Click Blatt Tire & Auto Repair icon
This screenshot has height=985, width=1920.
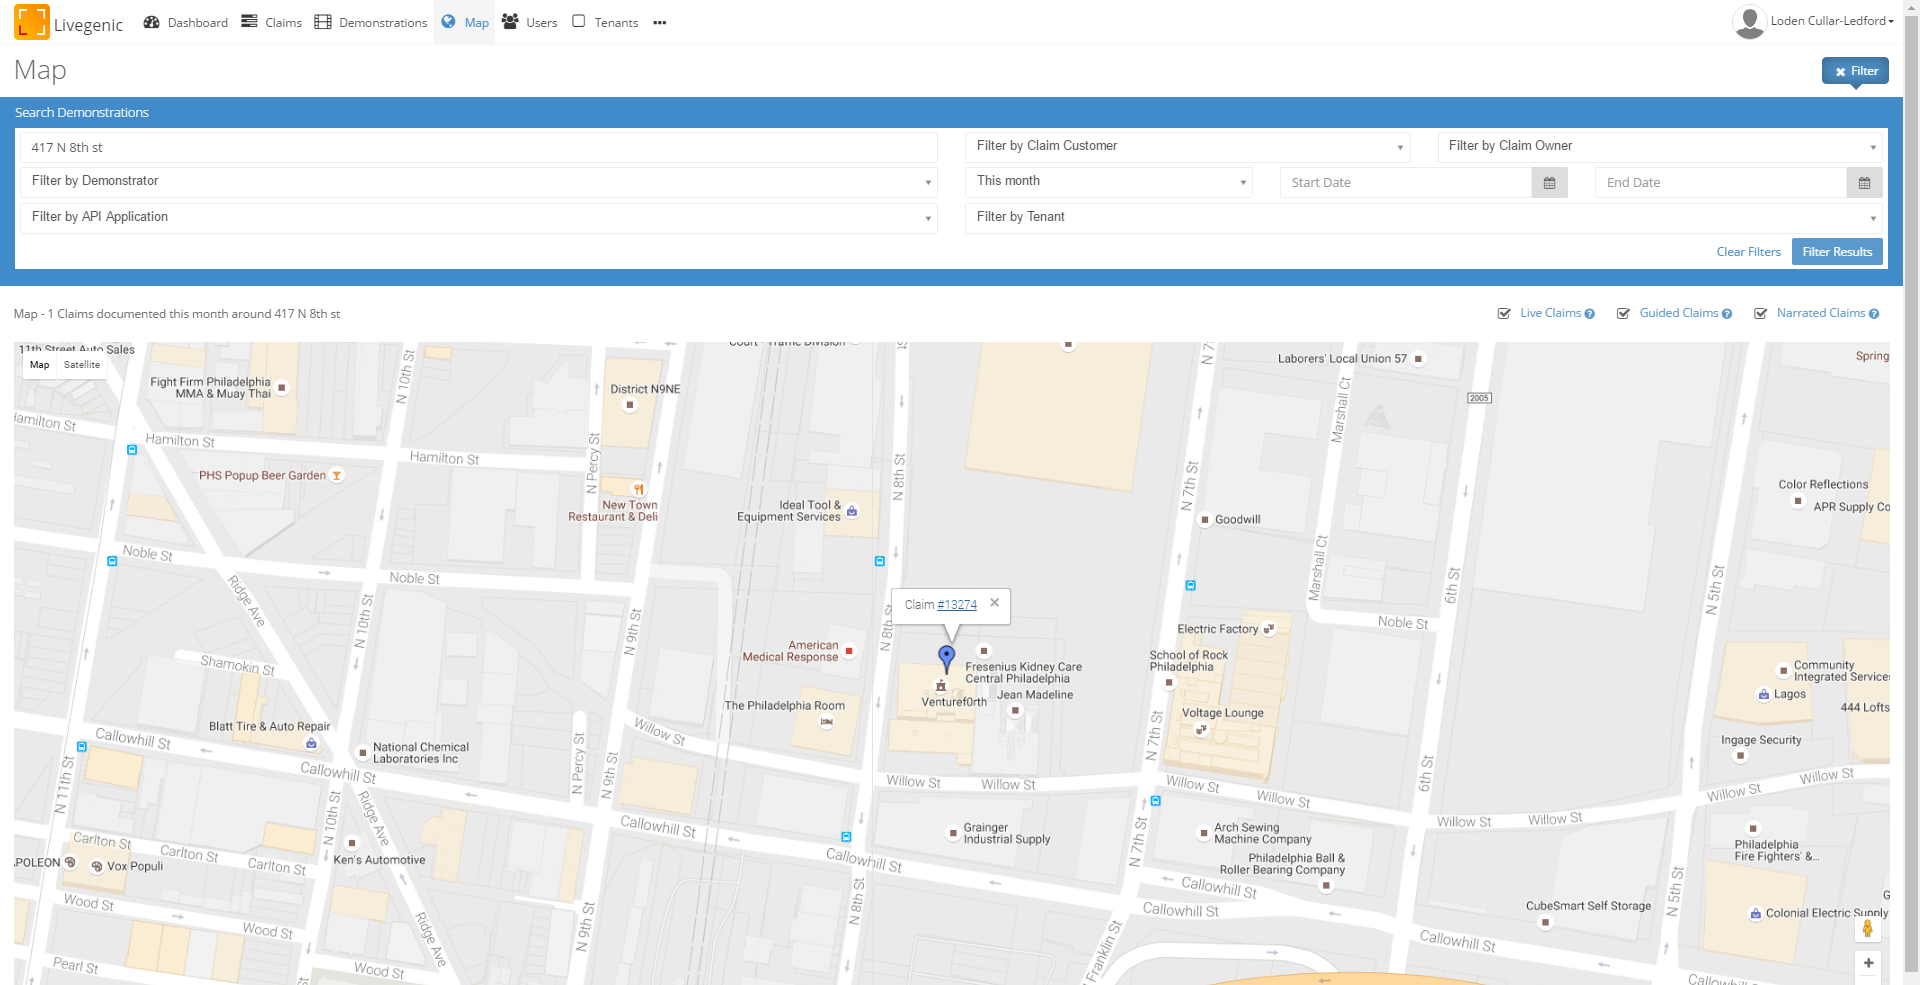coord(311,743)
